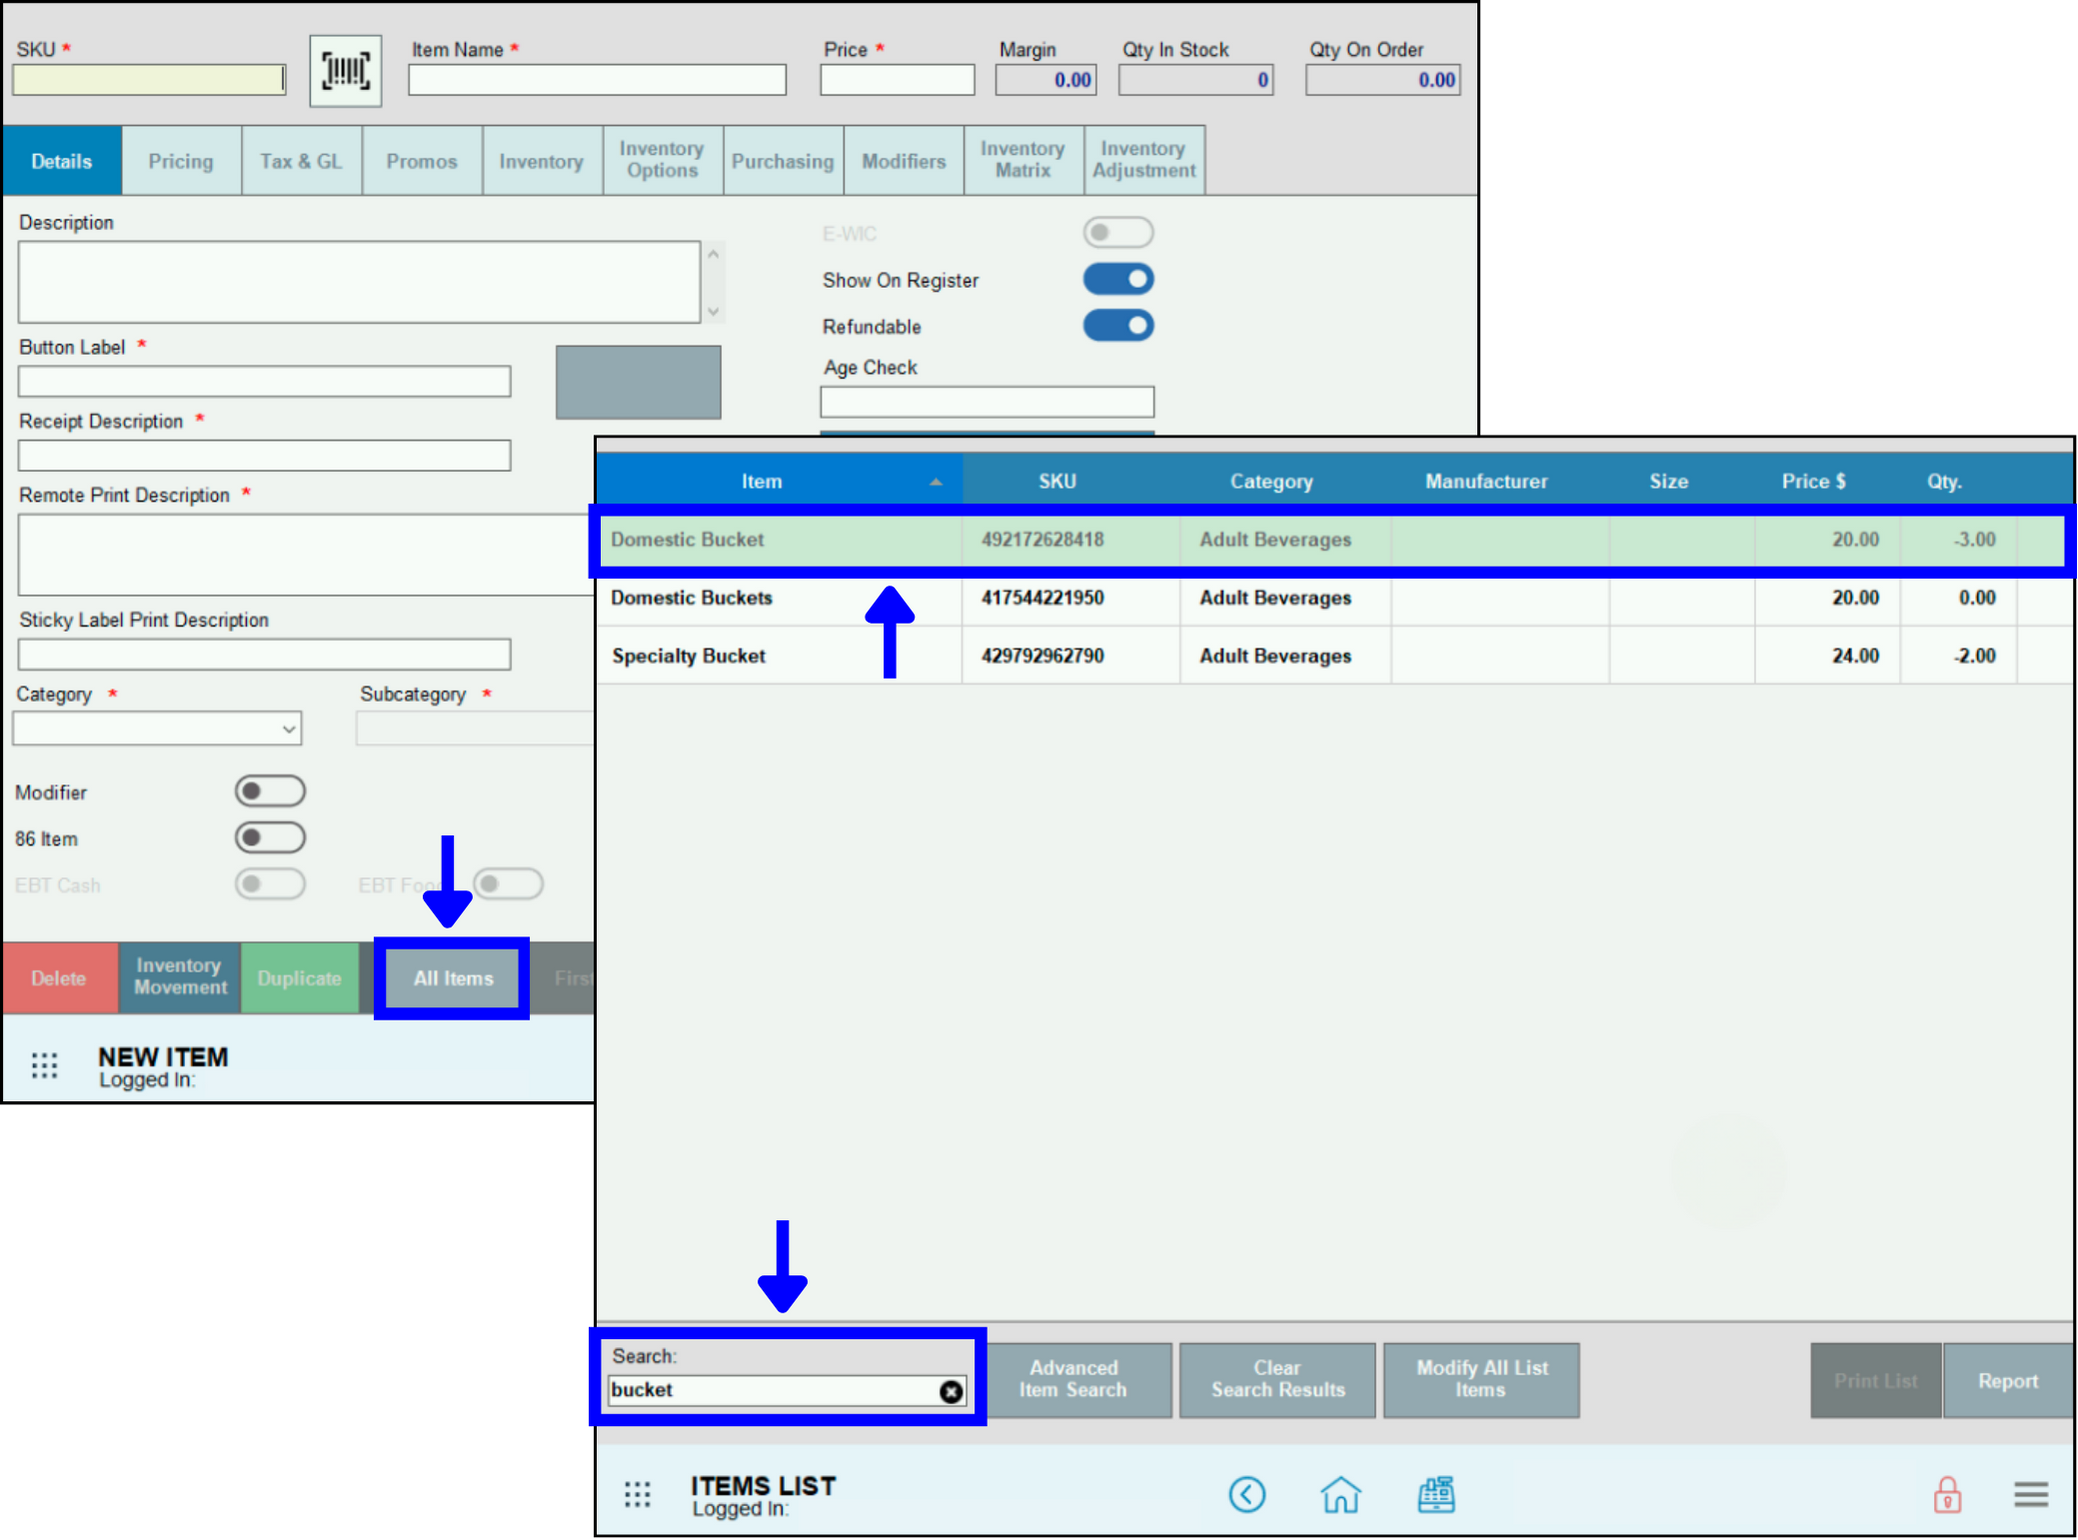This screenshot has height=1540, width=2078.
Task: Clear the search text with X icon
Action: [x=950, y=1391]
